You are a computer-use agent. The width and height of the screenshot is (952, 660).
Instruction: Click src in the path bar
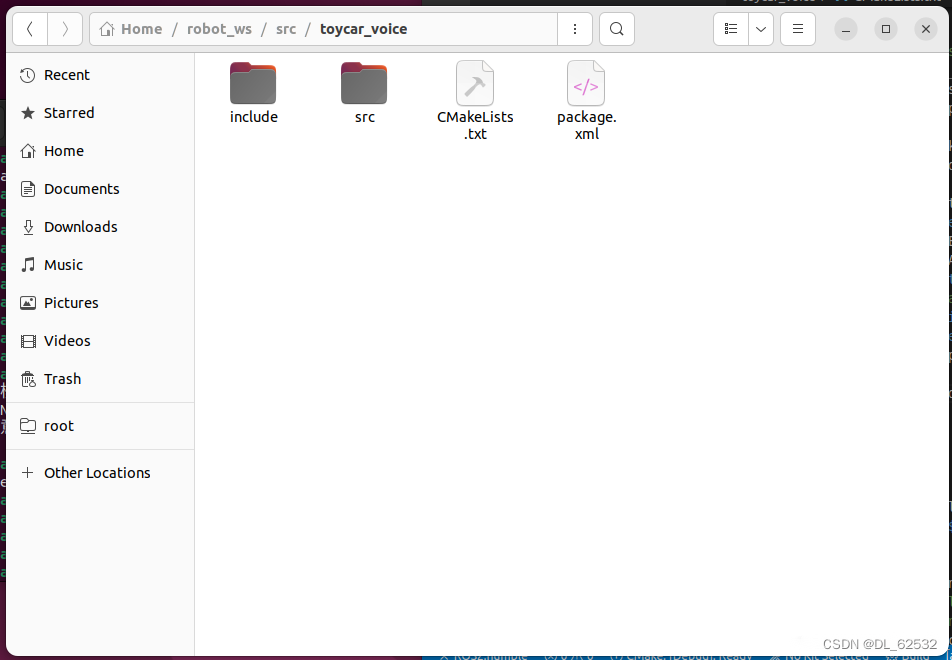286,29
